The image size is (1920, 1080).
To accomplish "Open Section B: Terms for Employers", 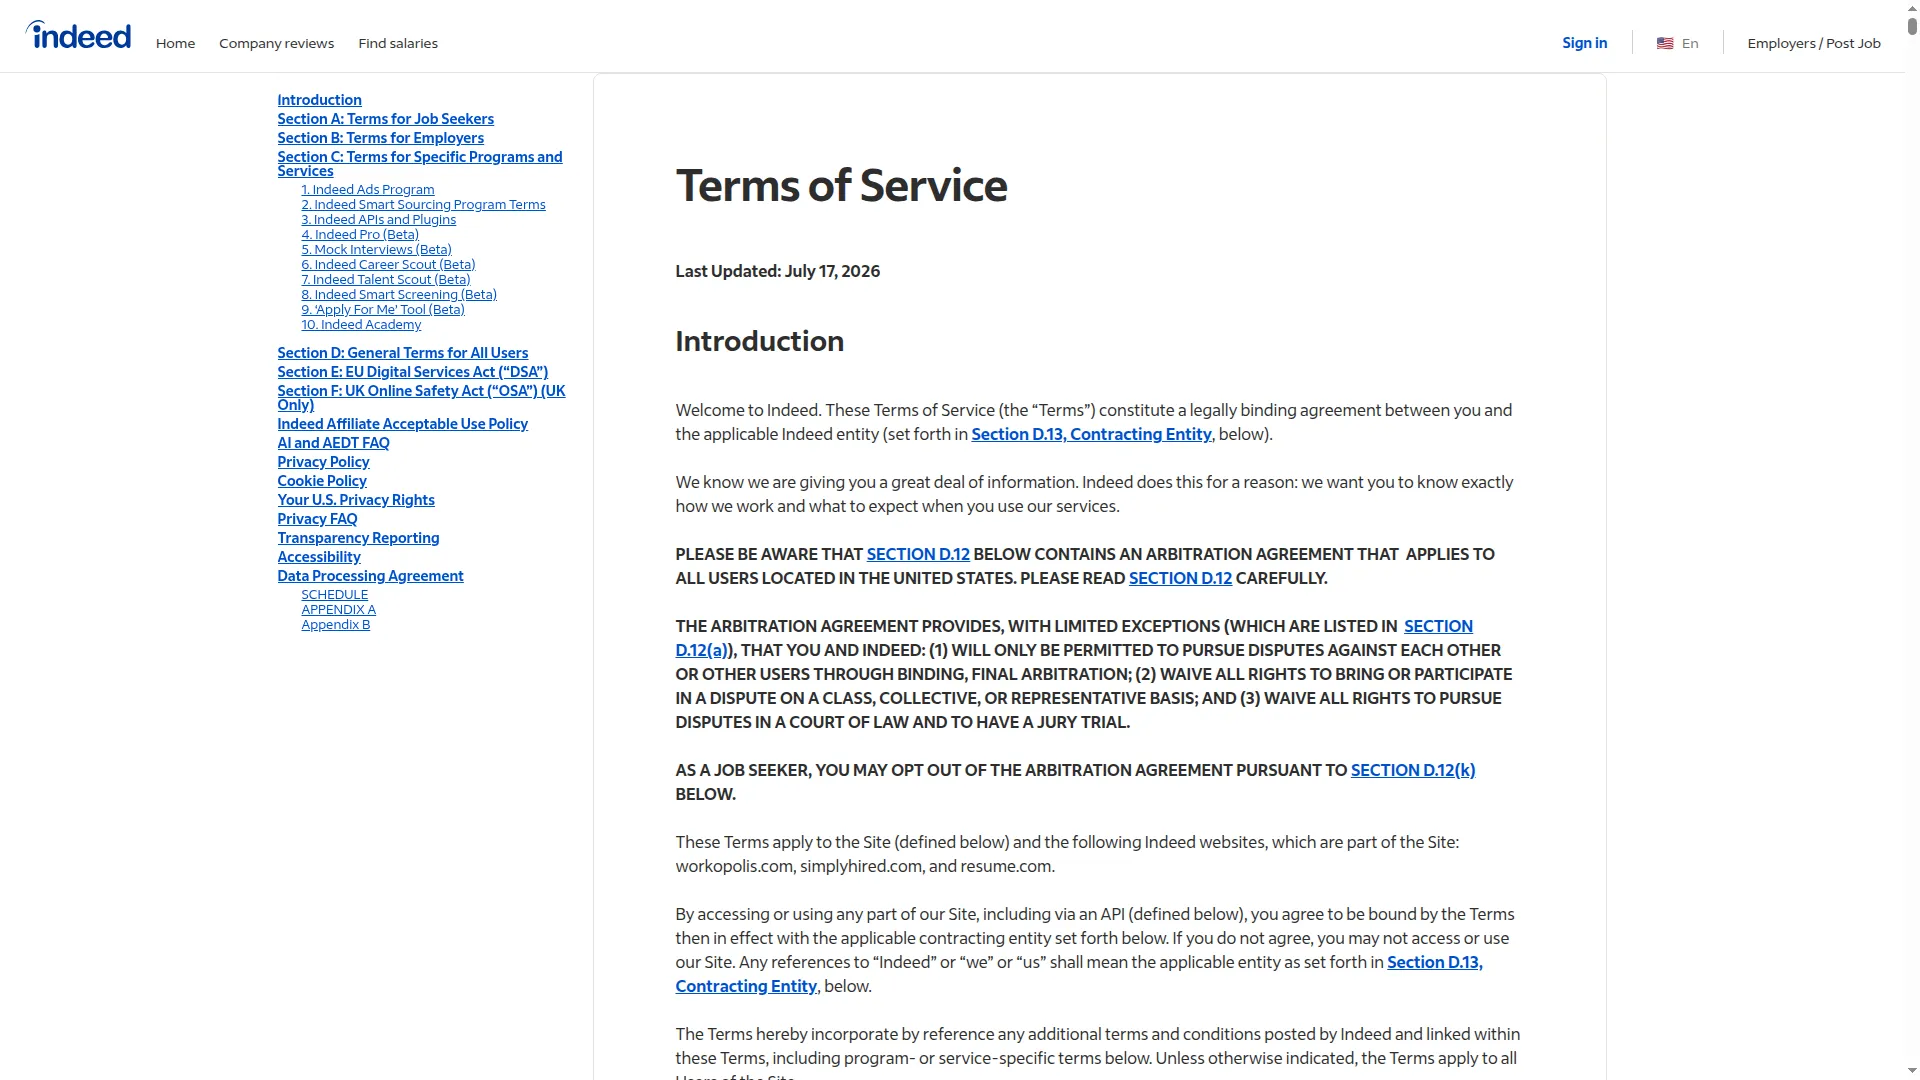I will coord(380,138).
